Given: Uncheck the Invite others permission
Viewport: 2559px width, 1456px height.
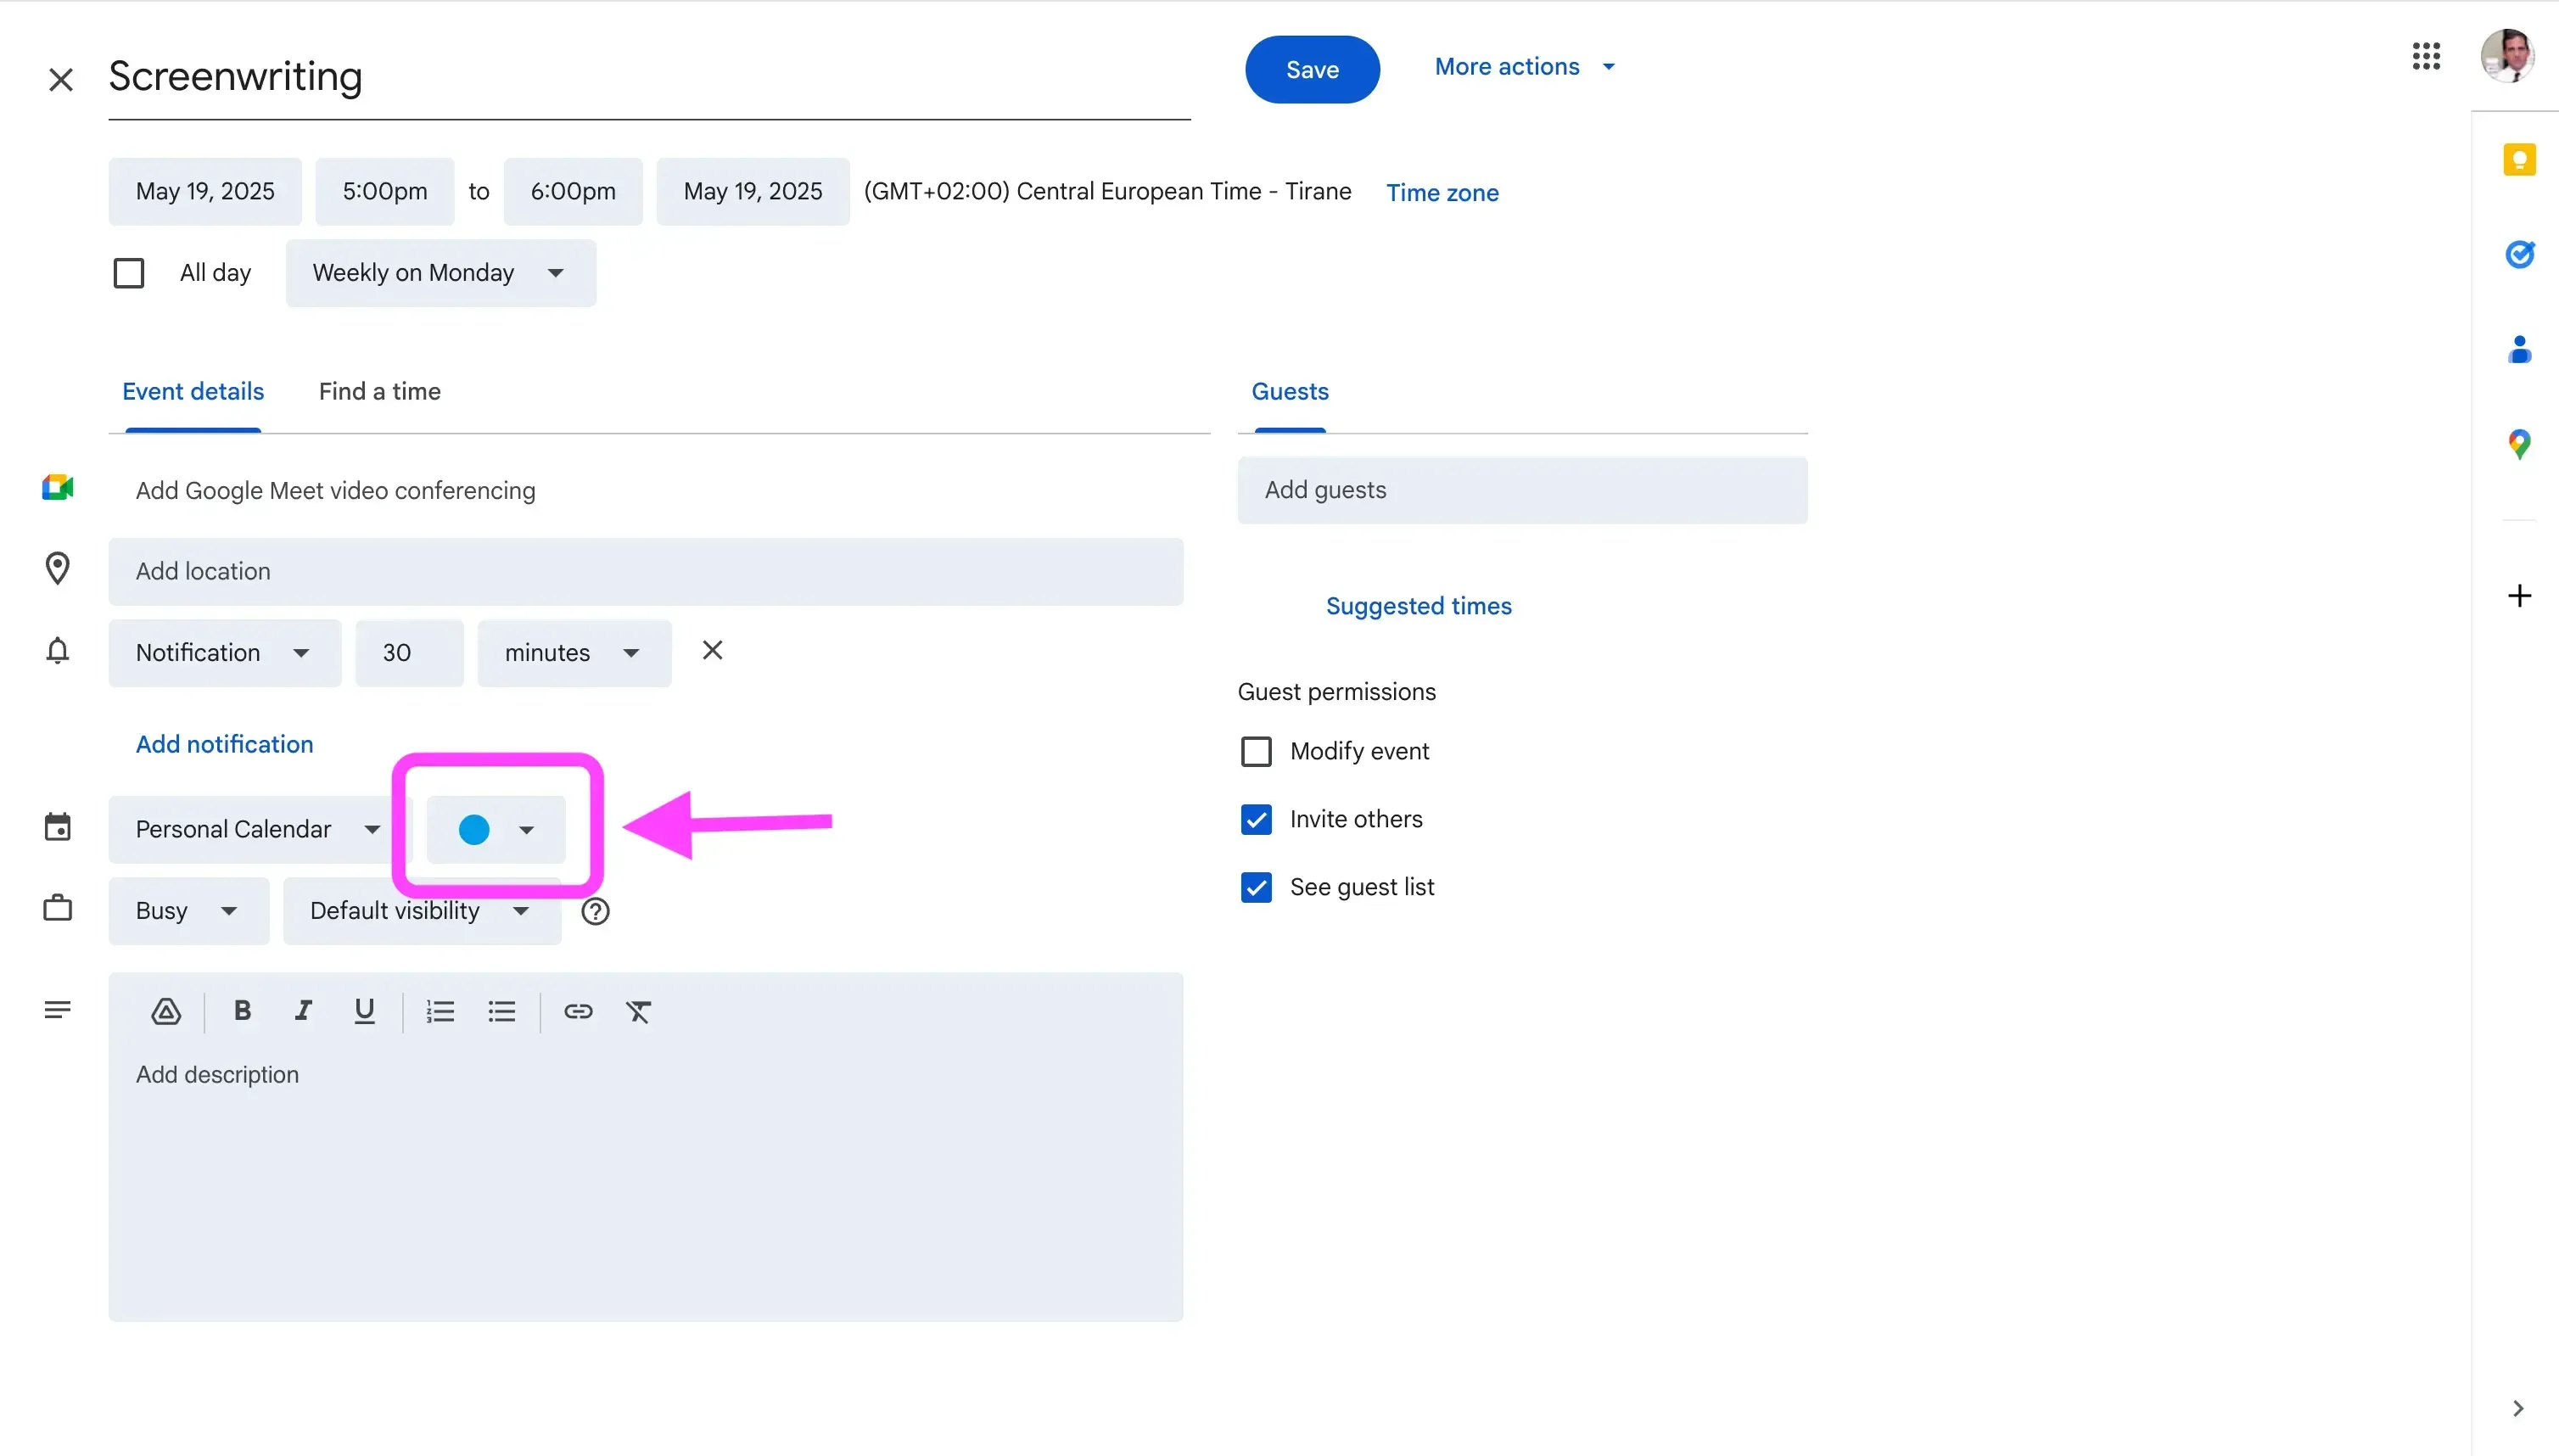Looking at the screenshot, I should coord(1255,819).
